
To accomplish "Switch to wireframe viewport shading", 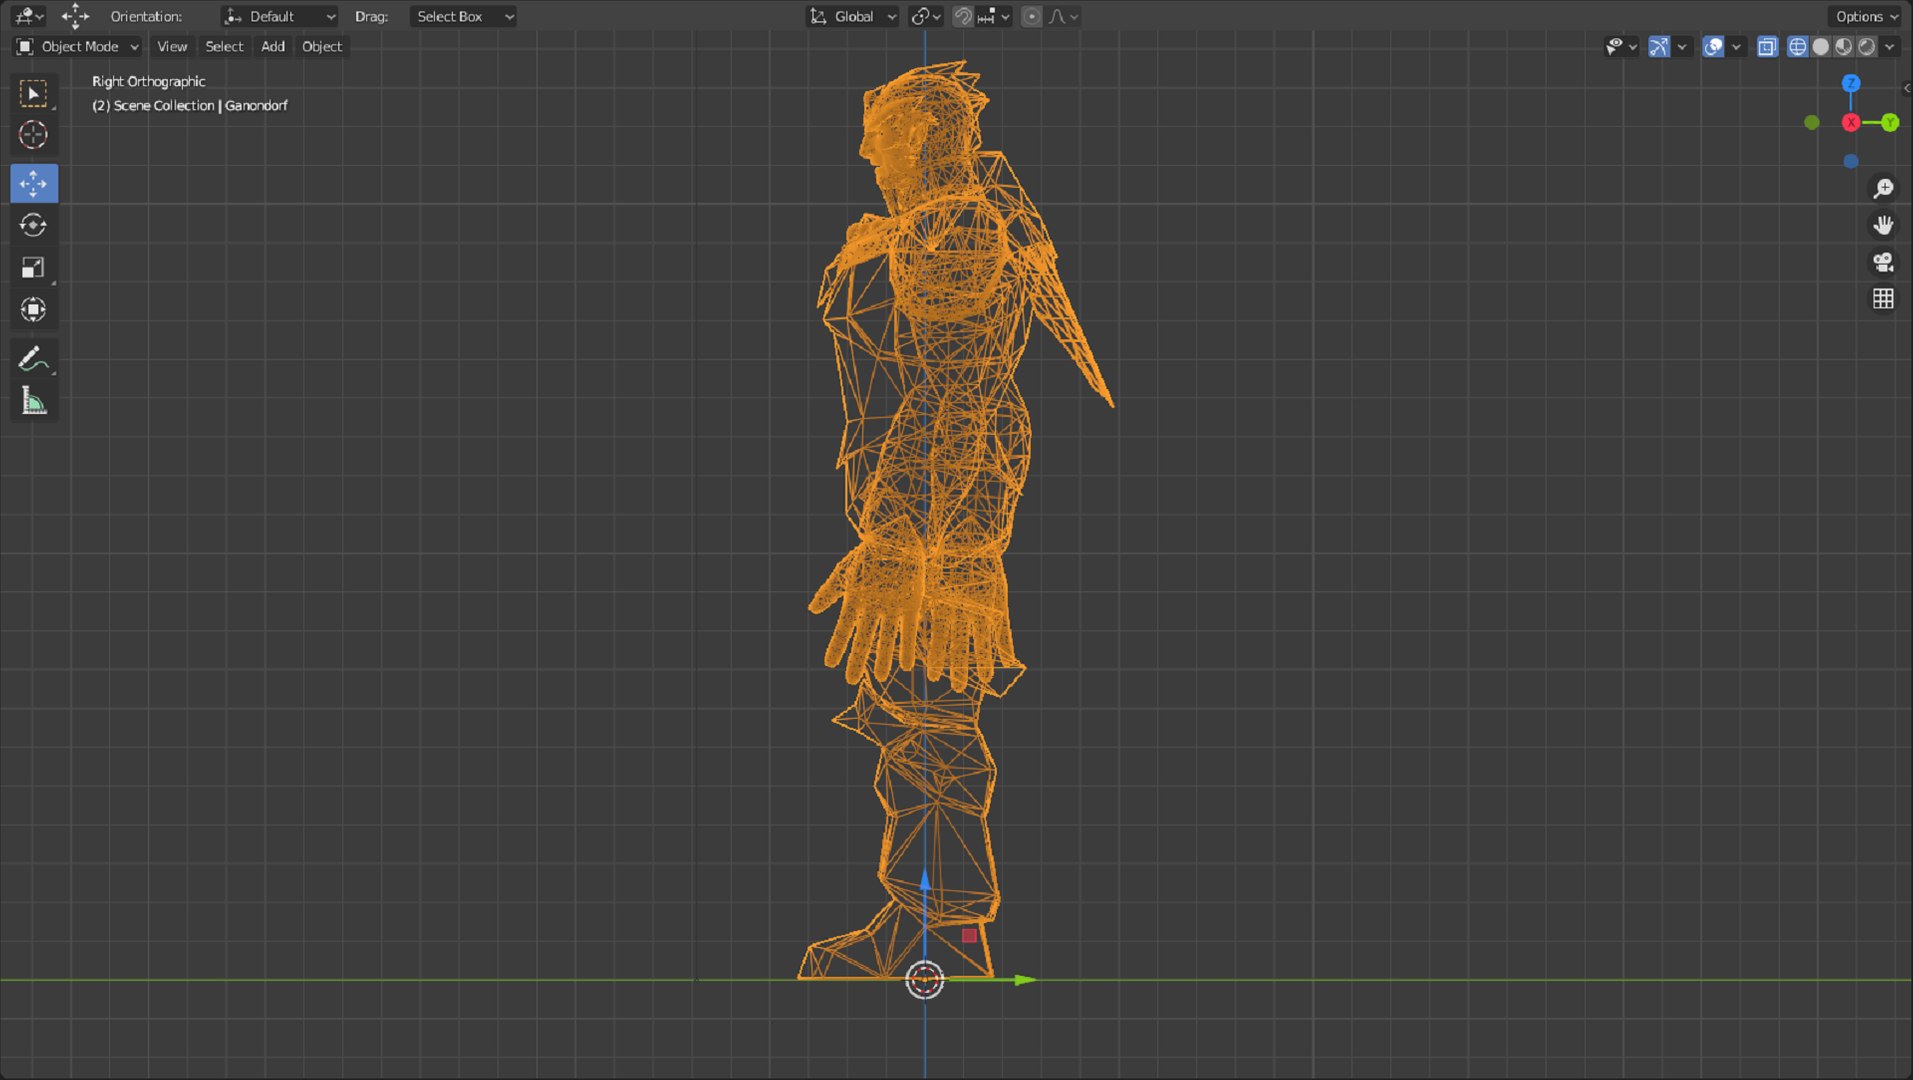I will (1797, 46).
